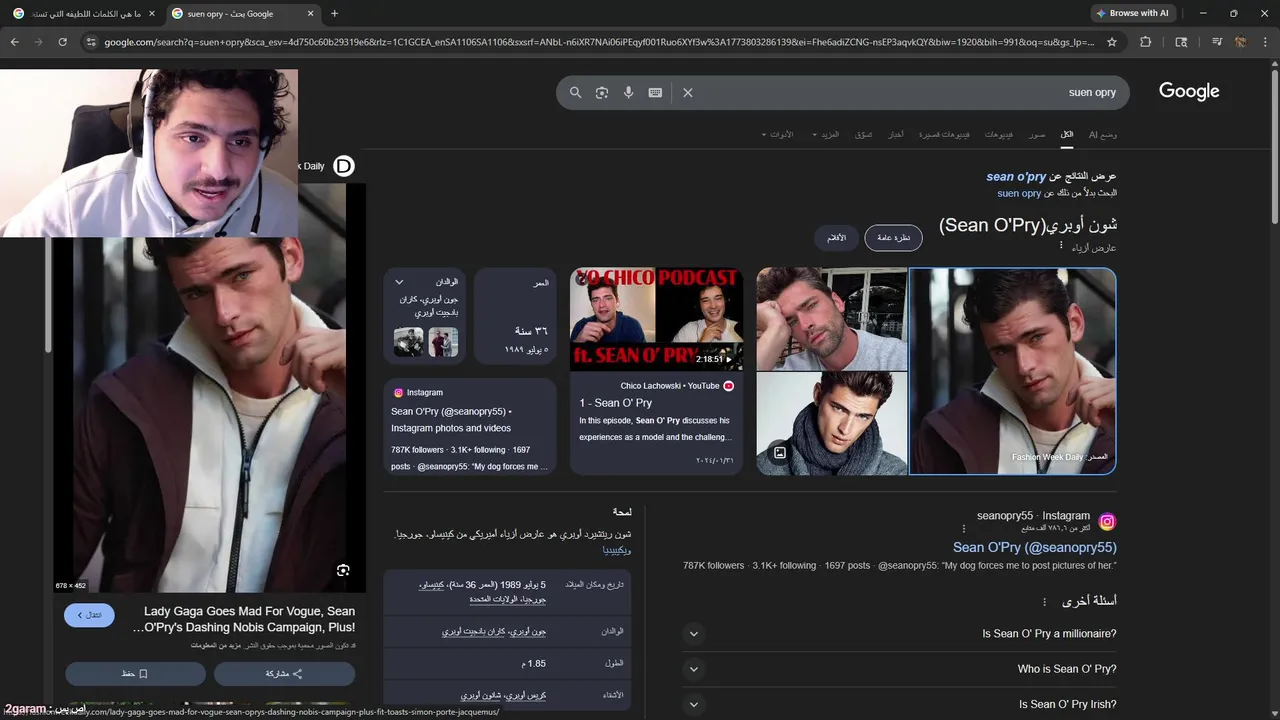Open 'Sean O'Pry (@seanopry55)' Instagram result link
This screenshot has width=1280, height=720.
[1035, 547]
